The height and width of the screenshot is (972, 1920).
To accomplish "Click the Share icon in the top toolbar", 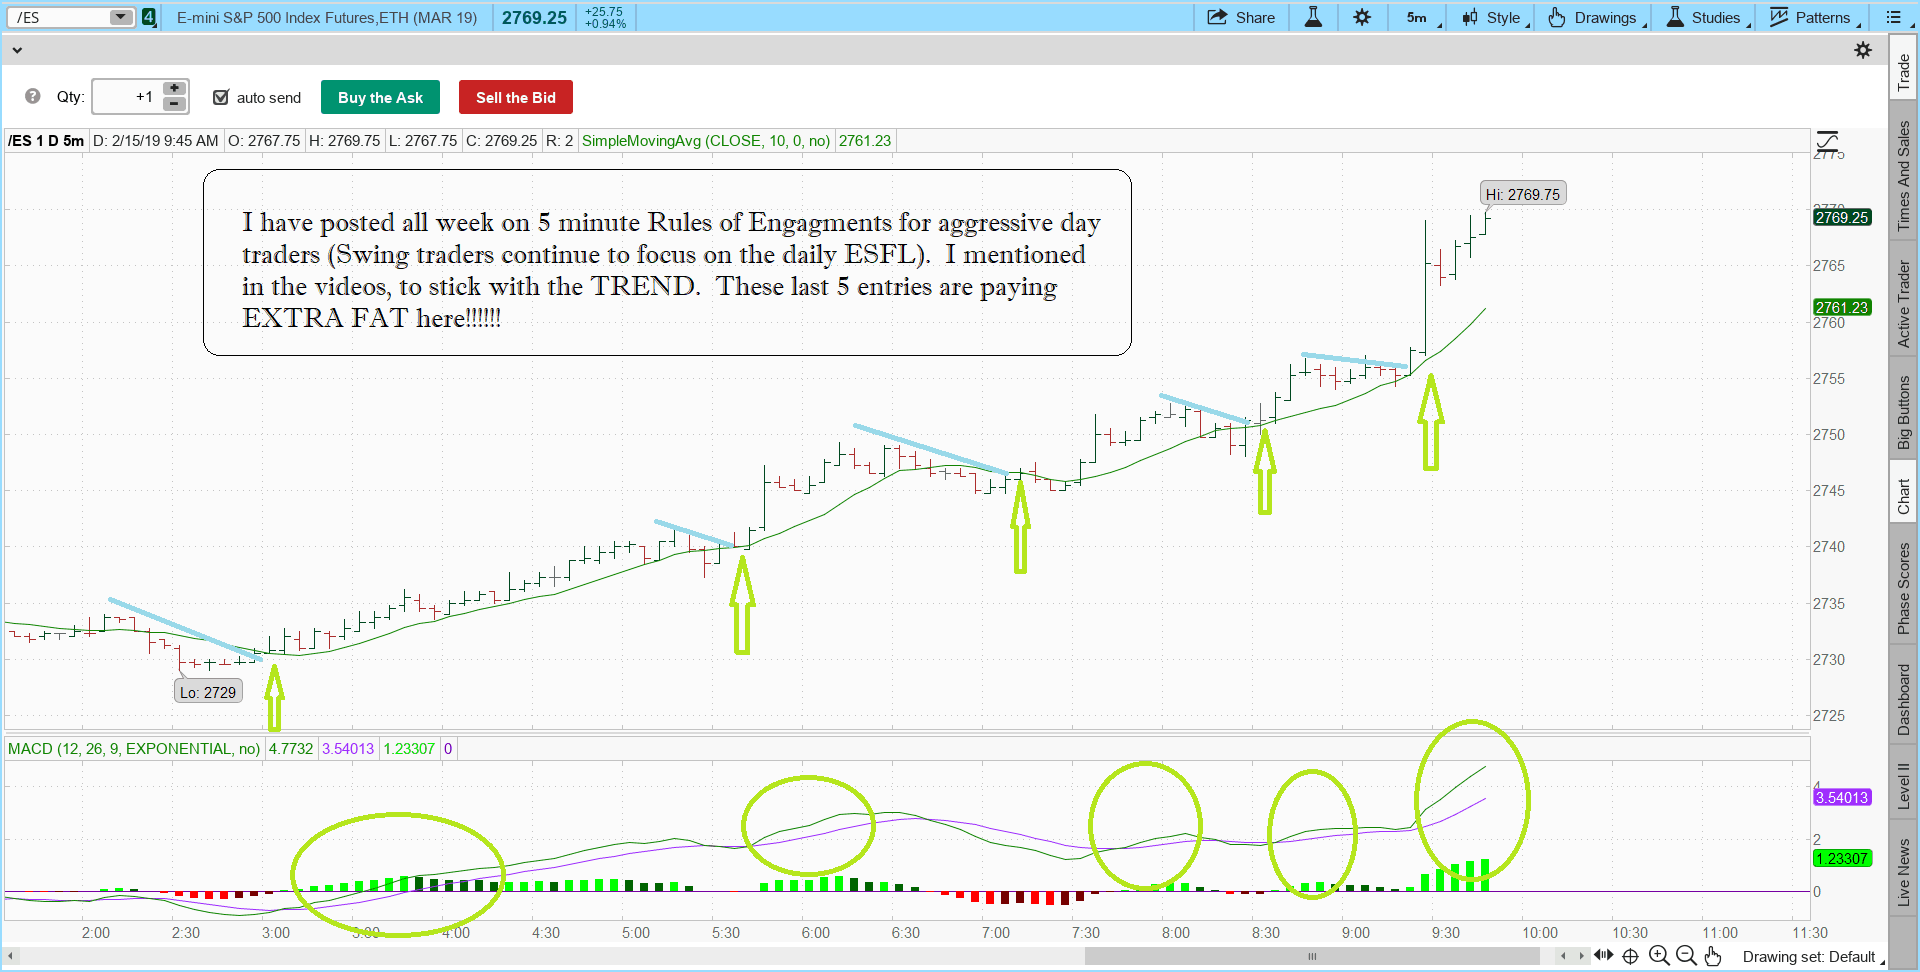I will point(1240,17).
